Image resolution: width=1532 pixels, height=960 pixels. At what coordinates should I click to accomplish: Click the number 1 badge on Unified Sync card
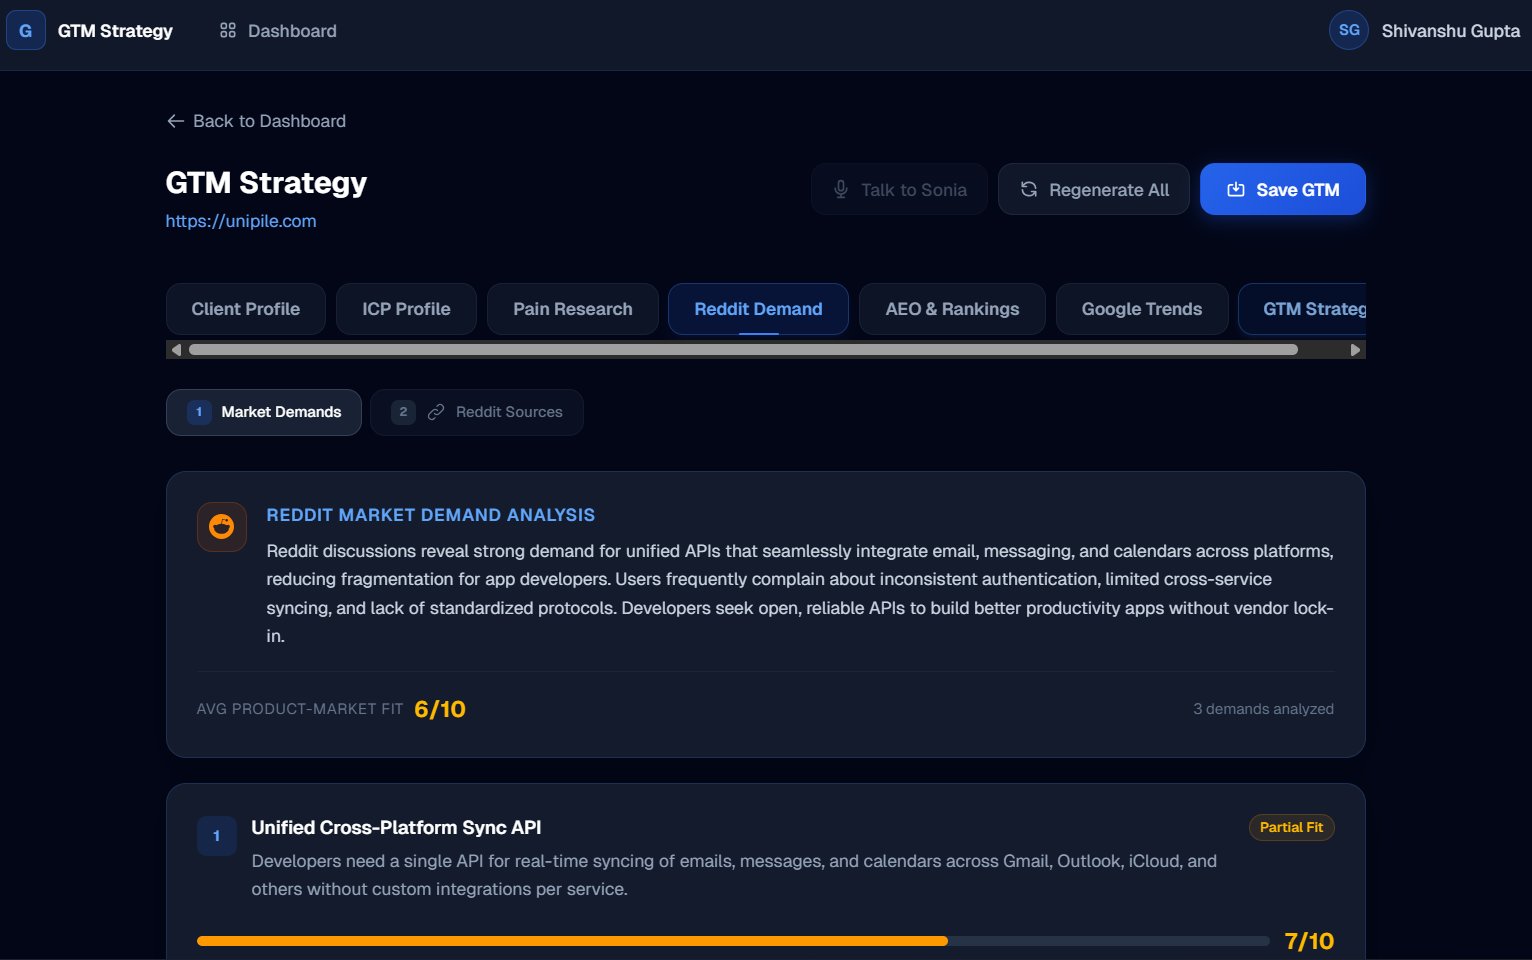pos(216,836)
